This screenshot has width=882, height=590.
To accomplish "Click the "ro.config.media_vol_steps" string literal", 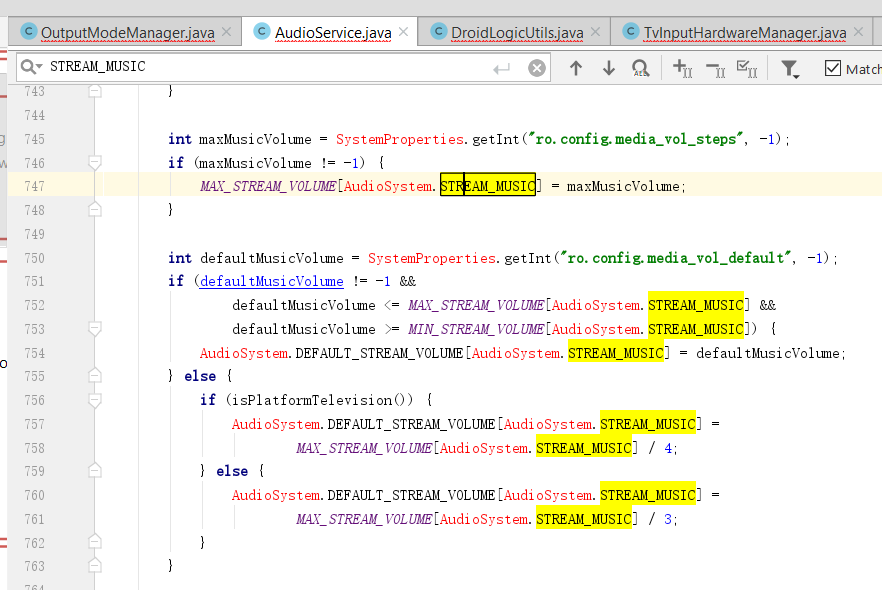I will [x=636, y=139].
